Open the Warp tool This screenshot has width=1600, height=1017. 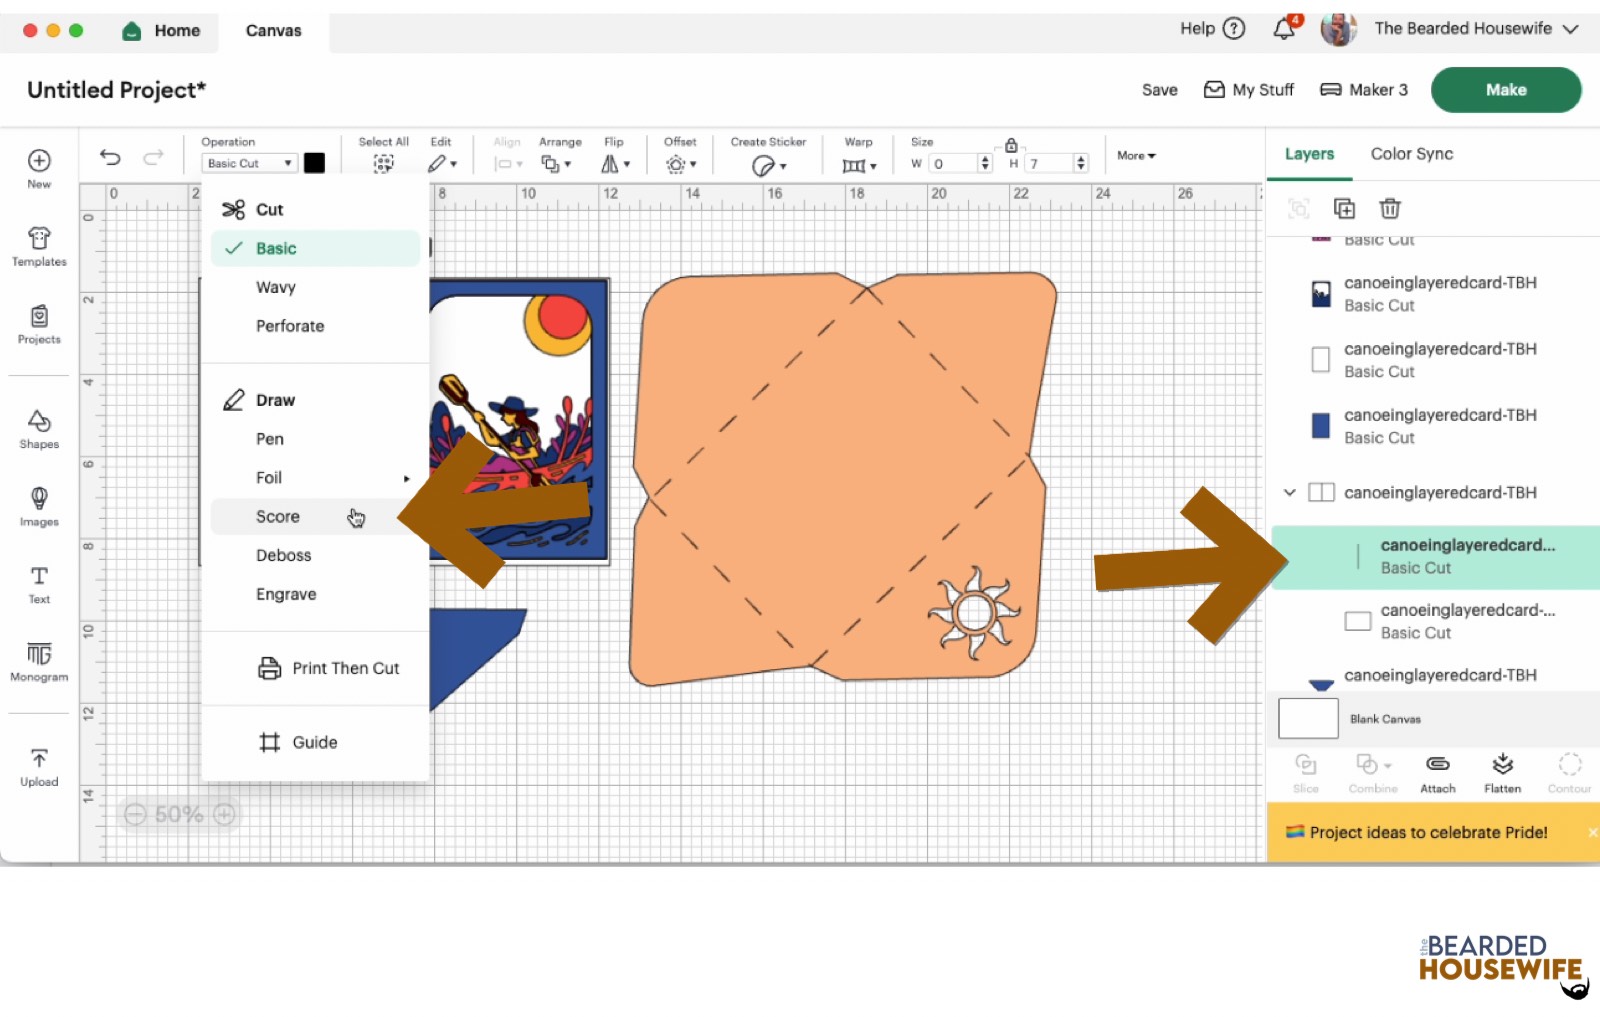859,165
